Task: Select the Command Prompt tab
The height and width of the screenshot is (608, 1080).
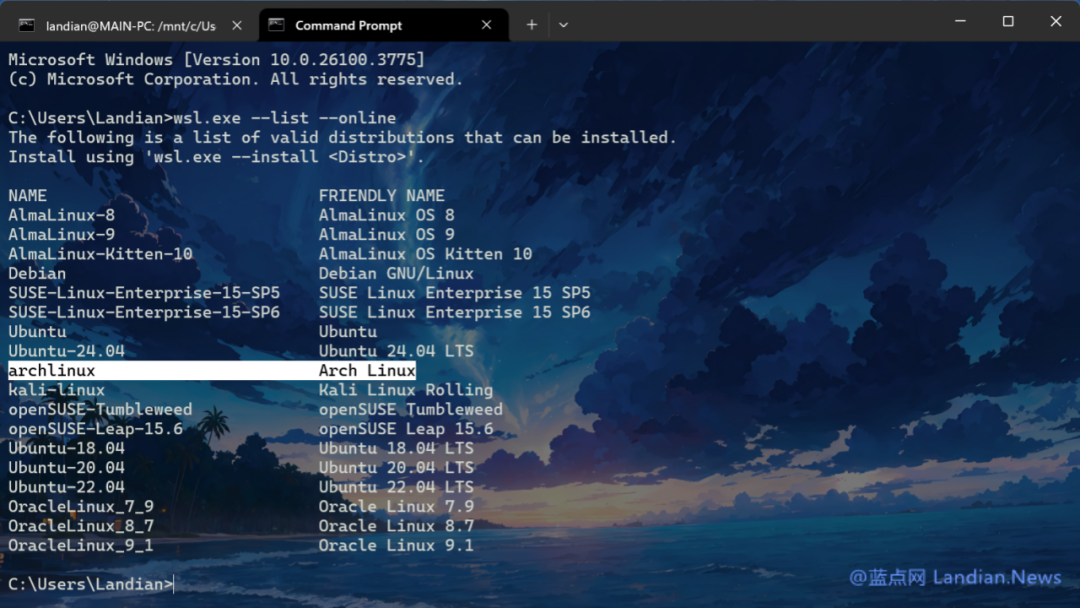Action: tap(383, 25)
